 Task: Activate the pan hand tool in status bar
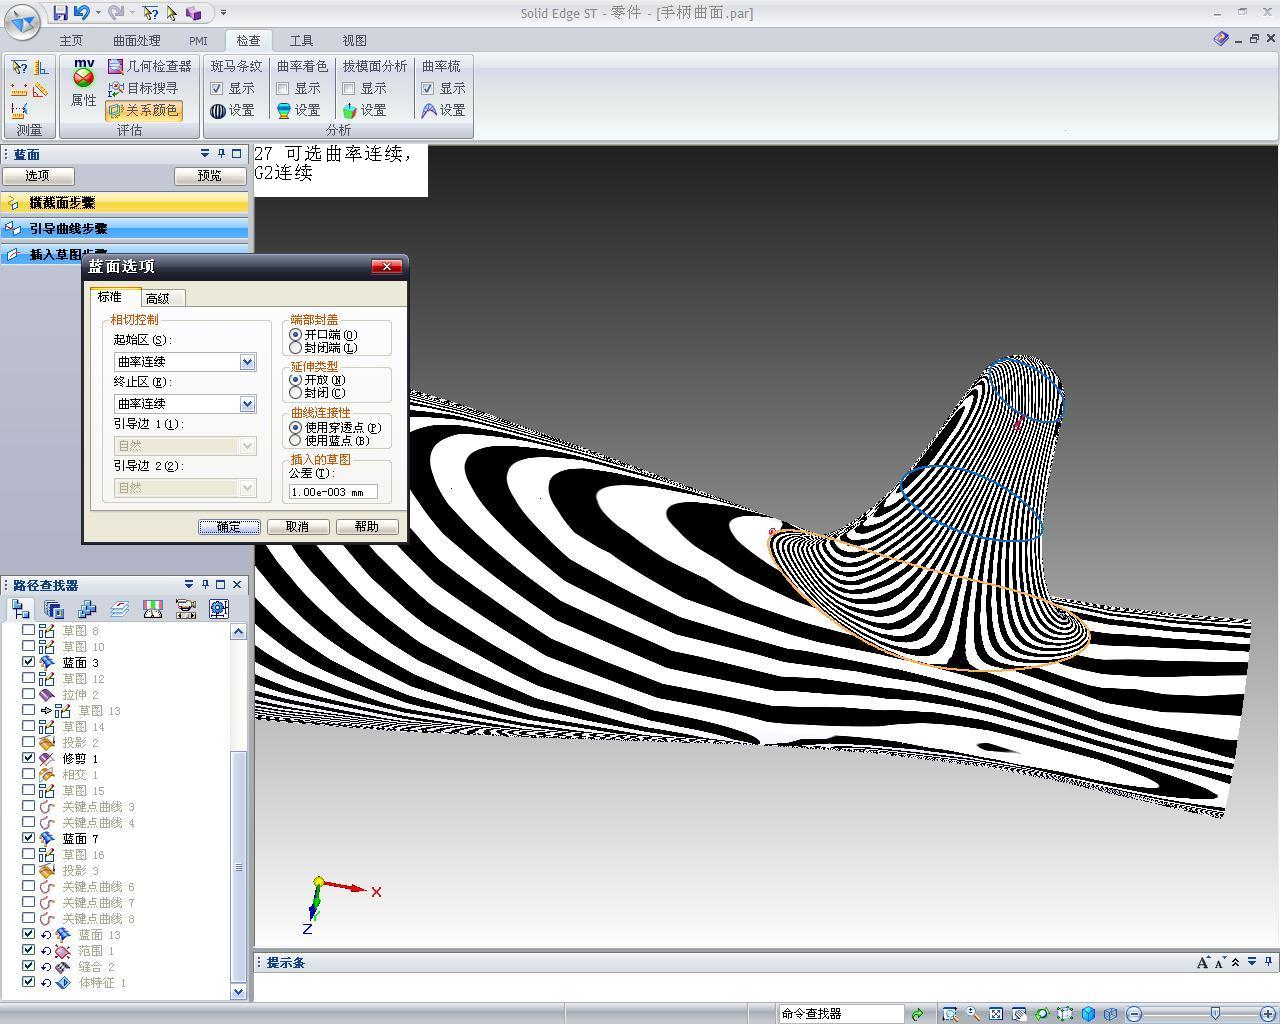pos(1019,1014)
